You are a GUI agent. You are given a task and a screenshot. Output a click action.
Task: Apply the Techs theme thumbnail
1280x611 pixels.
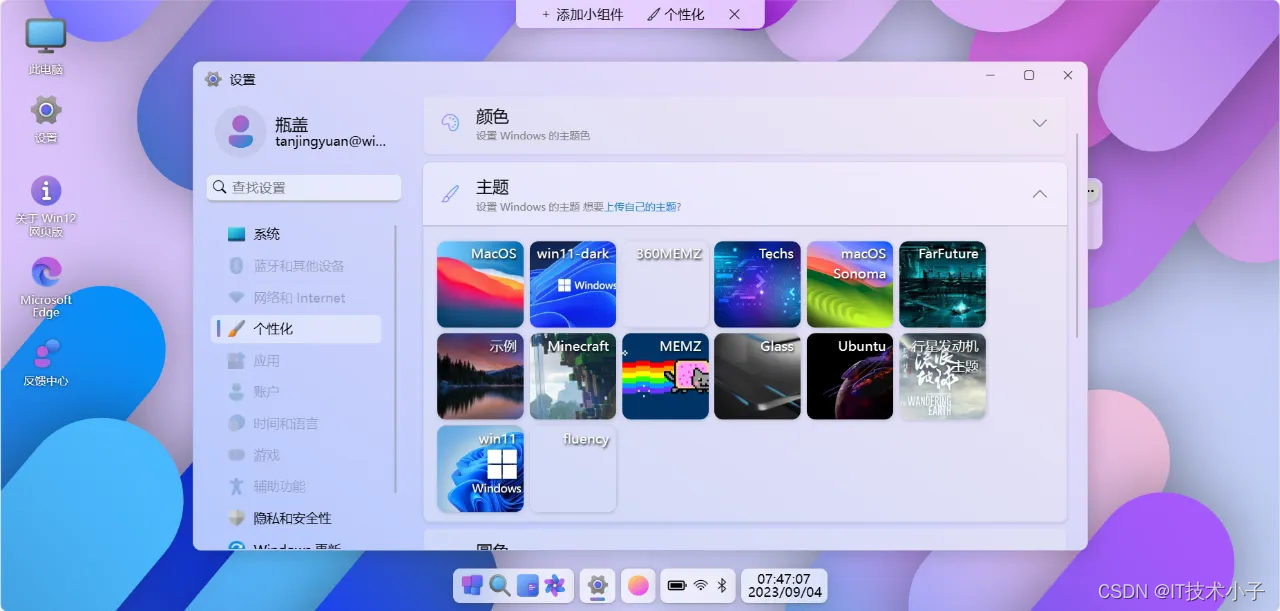pos(757,284)
